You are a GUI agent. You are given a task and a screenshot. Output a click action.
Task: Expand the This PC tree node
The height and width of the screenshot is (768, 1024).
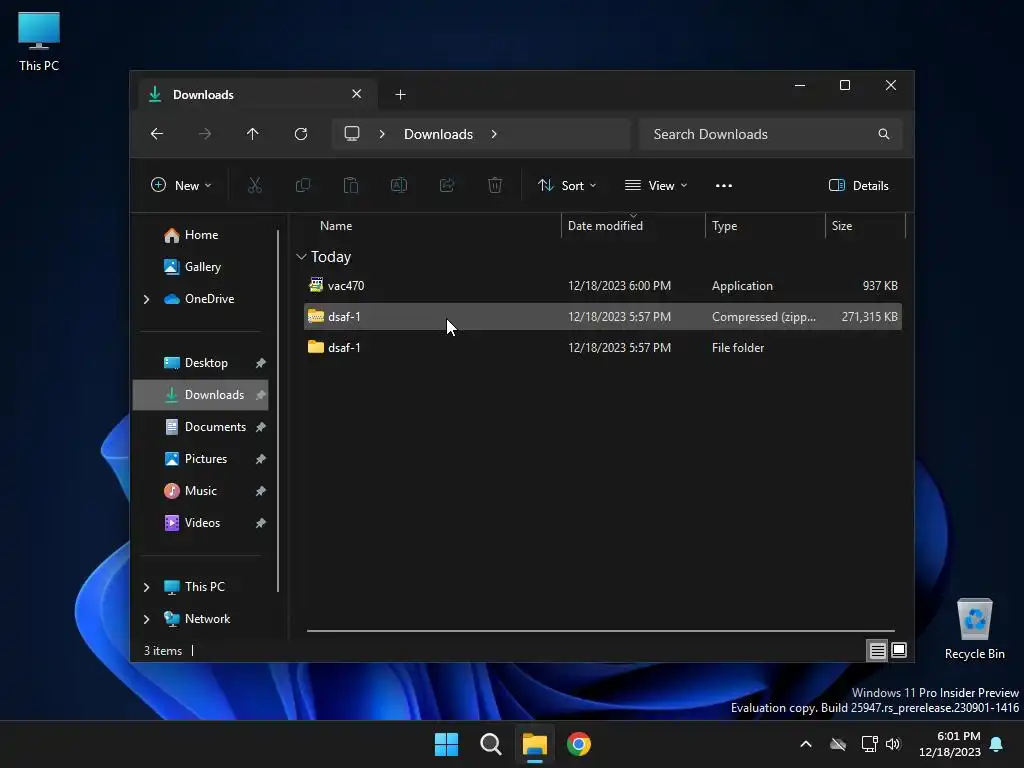(146, 587)
